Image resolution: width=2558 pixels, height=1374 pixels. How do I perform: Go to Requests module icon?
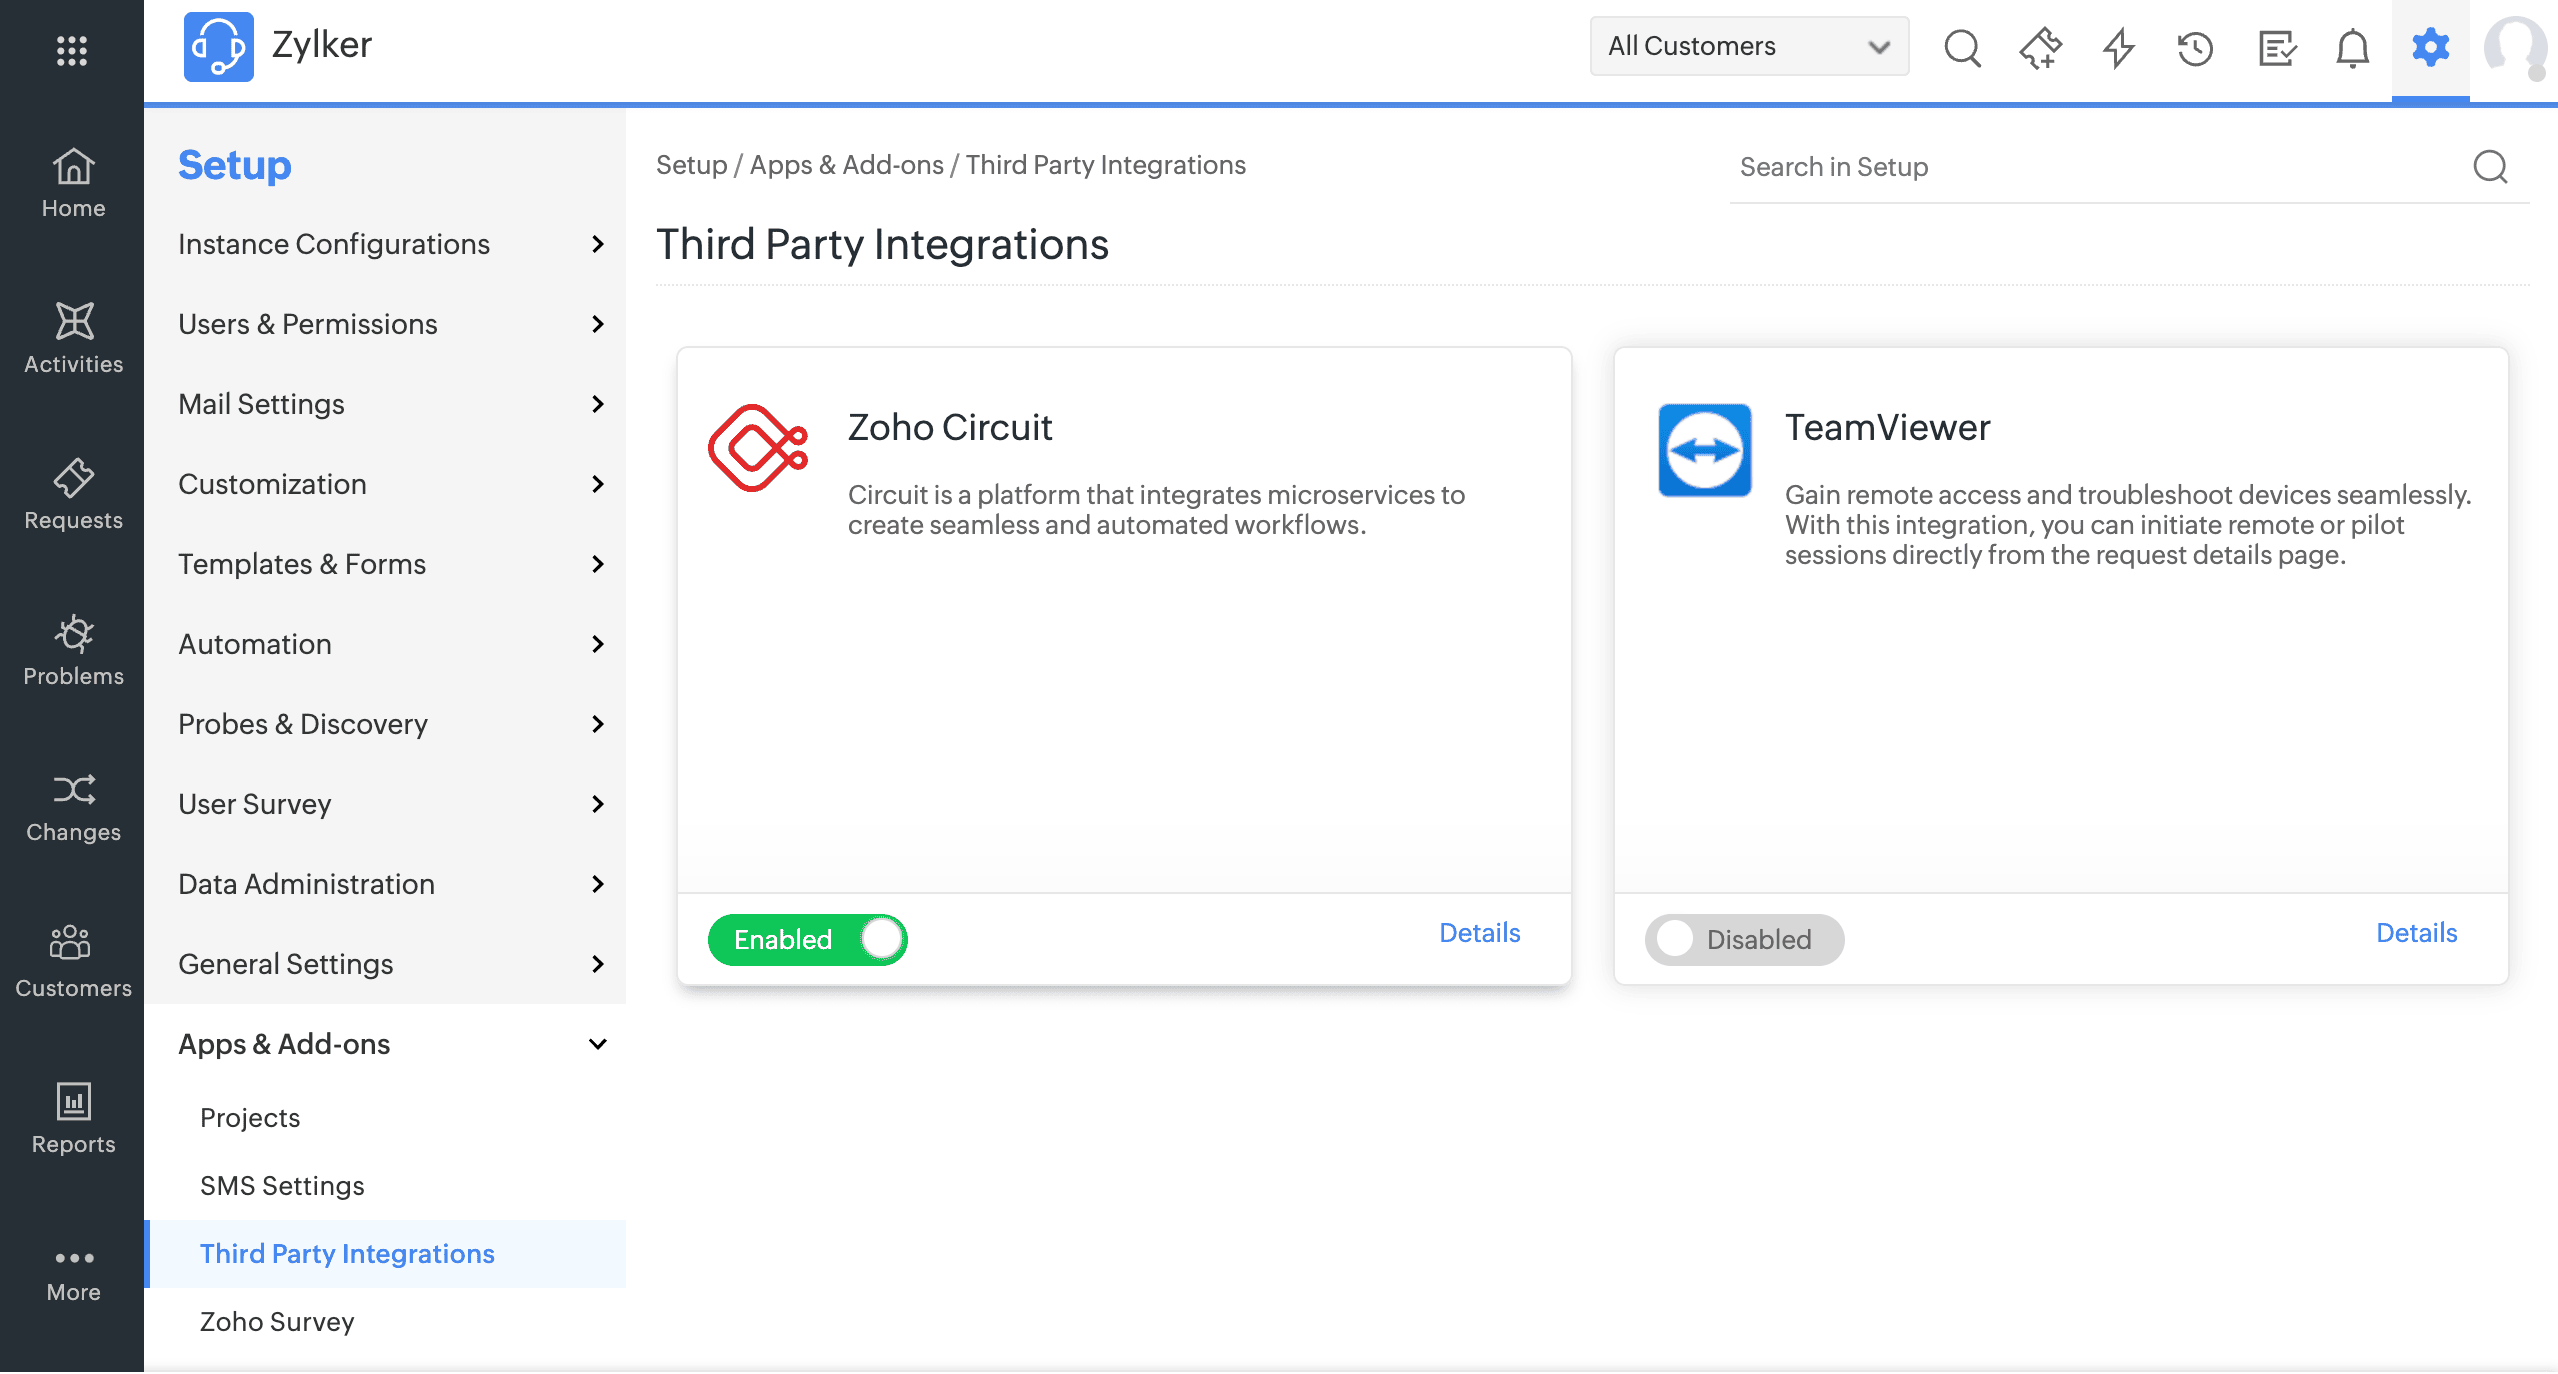(73, 494)
